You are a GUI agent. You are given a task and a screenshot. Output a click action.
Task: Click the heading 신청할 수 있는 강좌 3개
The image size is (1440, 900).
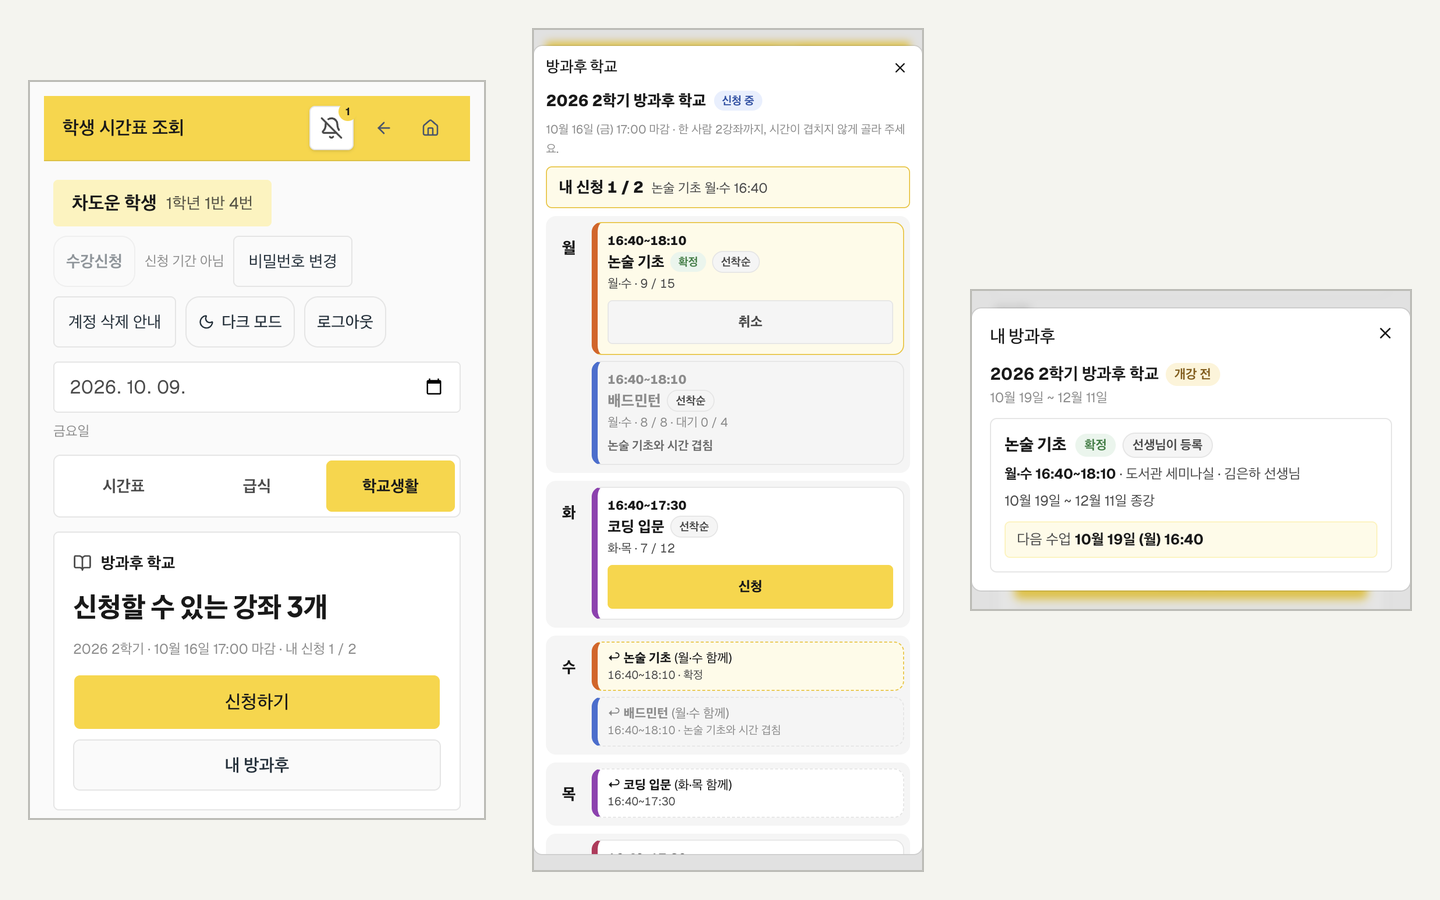tap(201, 607)
